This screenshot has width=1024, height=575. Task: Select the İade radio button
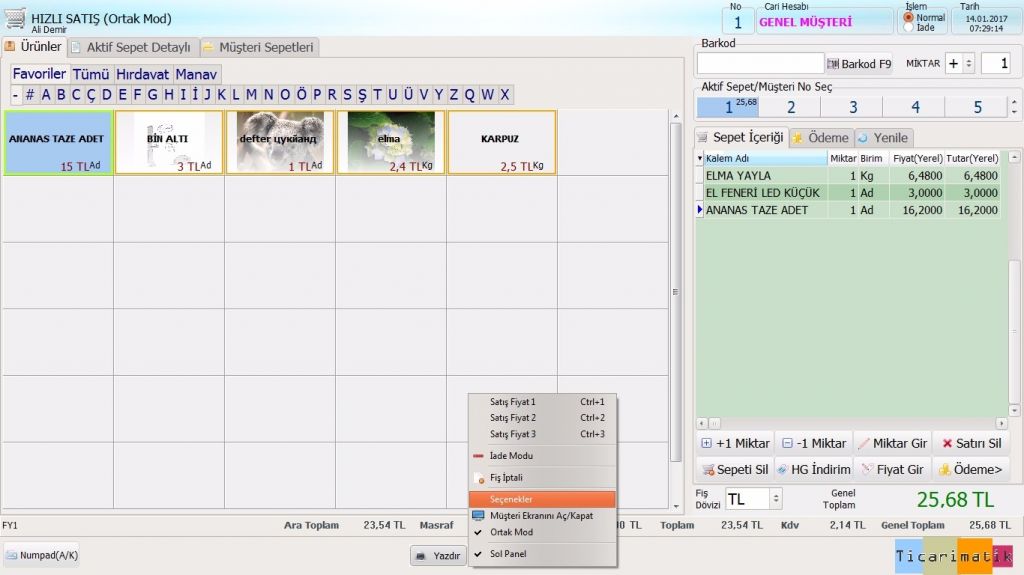coord(909,28)
